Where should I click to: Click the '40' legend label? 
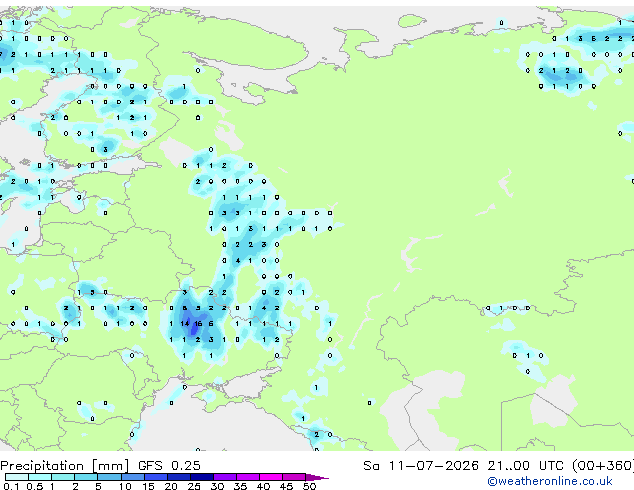point(263,486)
